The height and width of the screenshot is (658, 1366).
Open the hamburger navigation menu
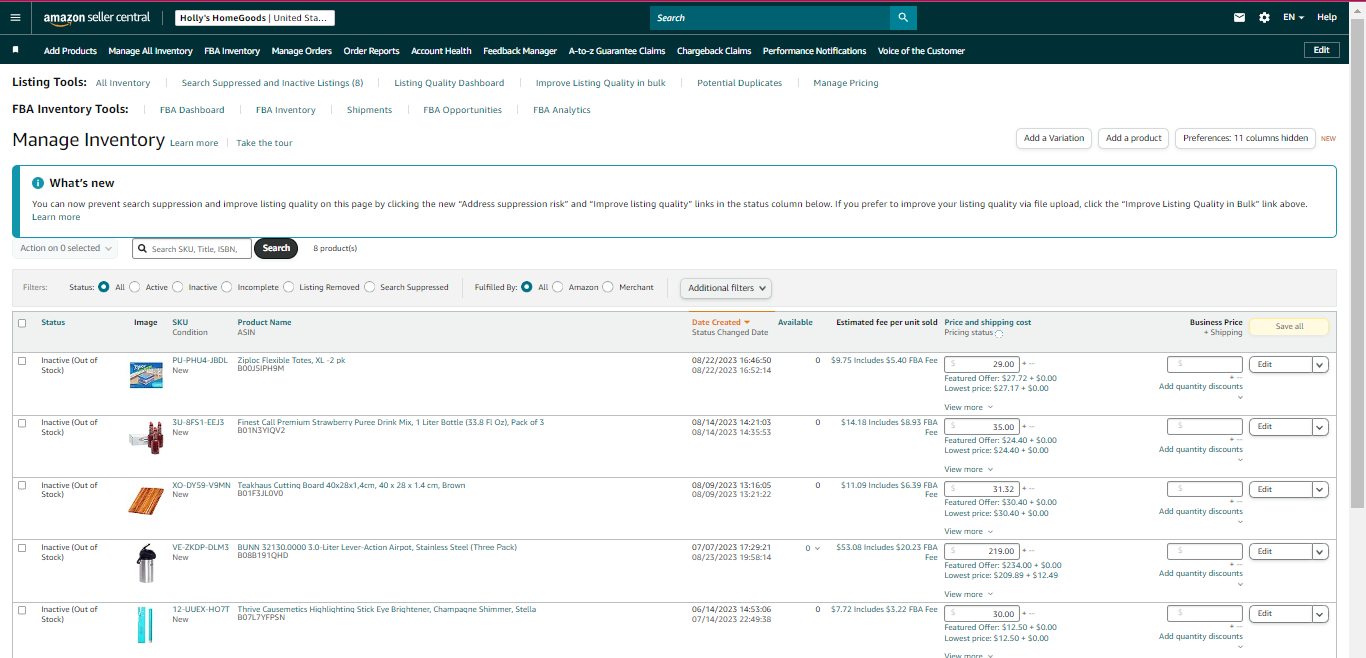[x=15, y=17]
